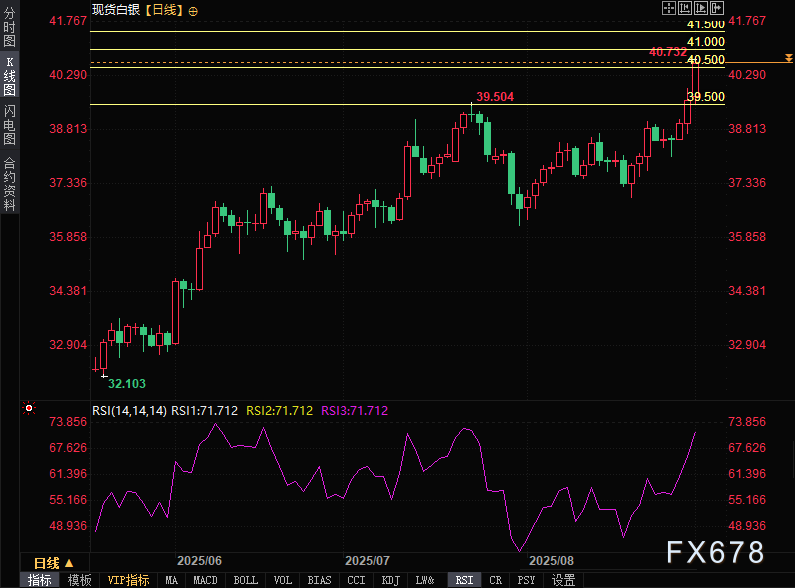Screen dimensions: 795x588
Task: Enable the BOLL indicator
Action: [244, 580]
